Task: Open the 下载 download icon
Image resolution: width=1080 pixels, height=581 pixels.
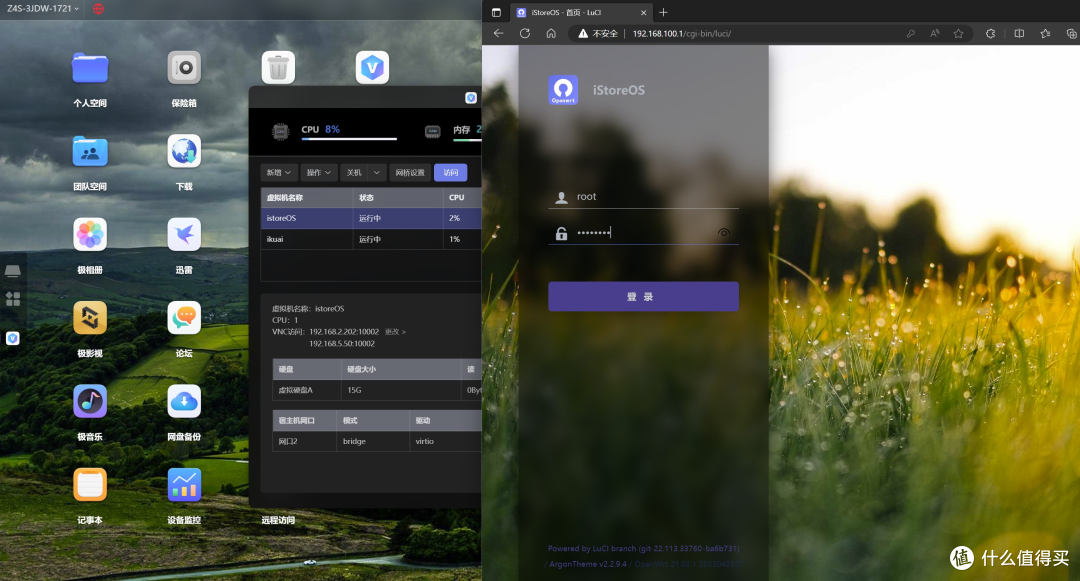Action: pos(184,151)
